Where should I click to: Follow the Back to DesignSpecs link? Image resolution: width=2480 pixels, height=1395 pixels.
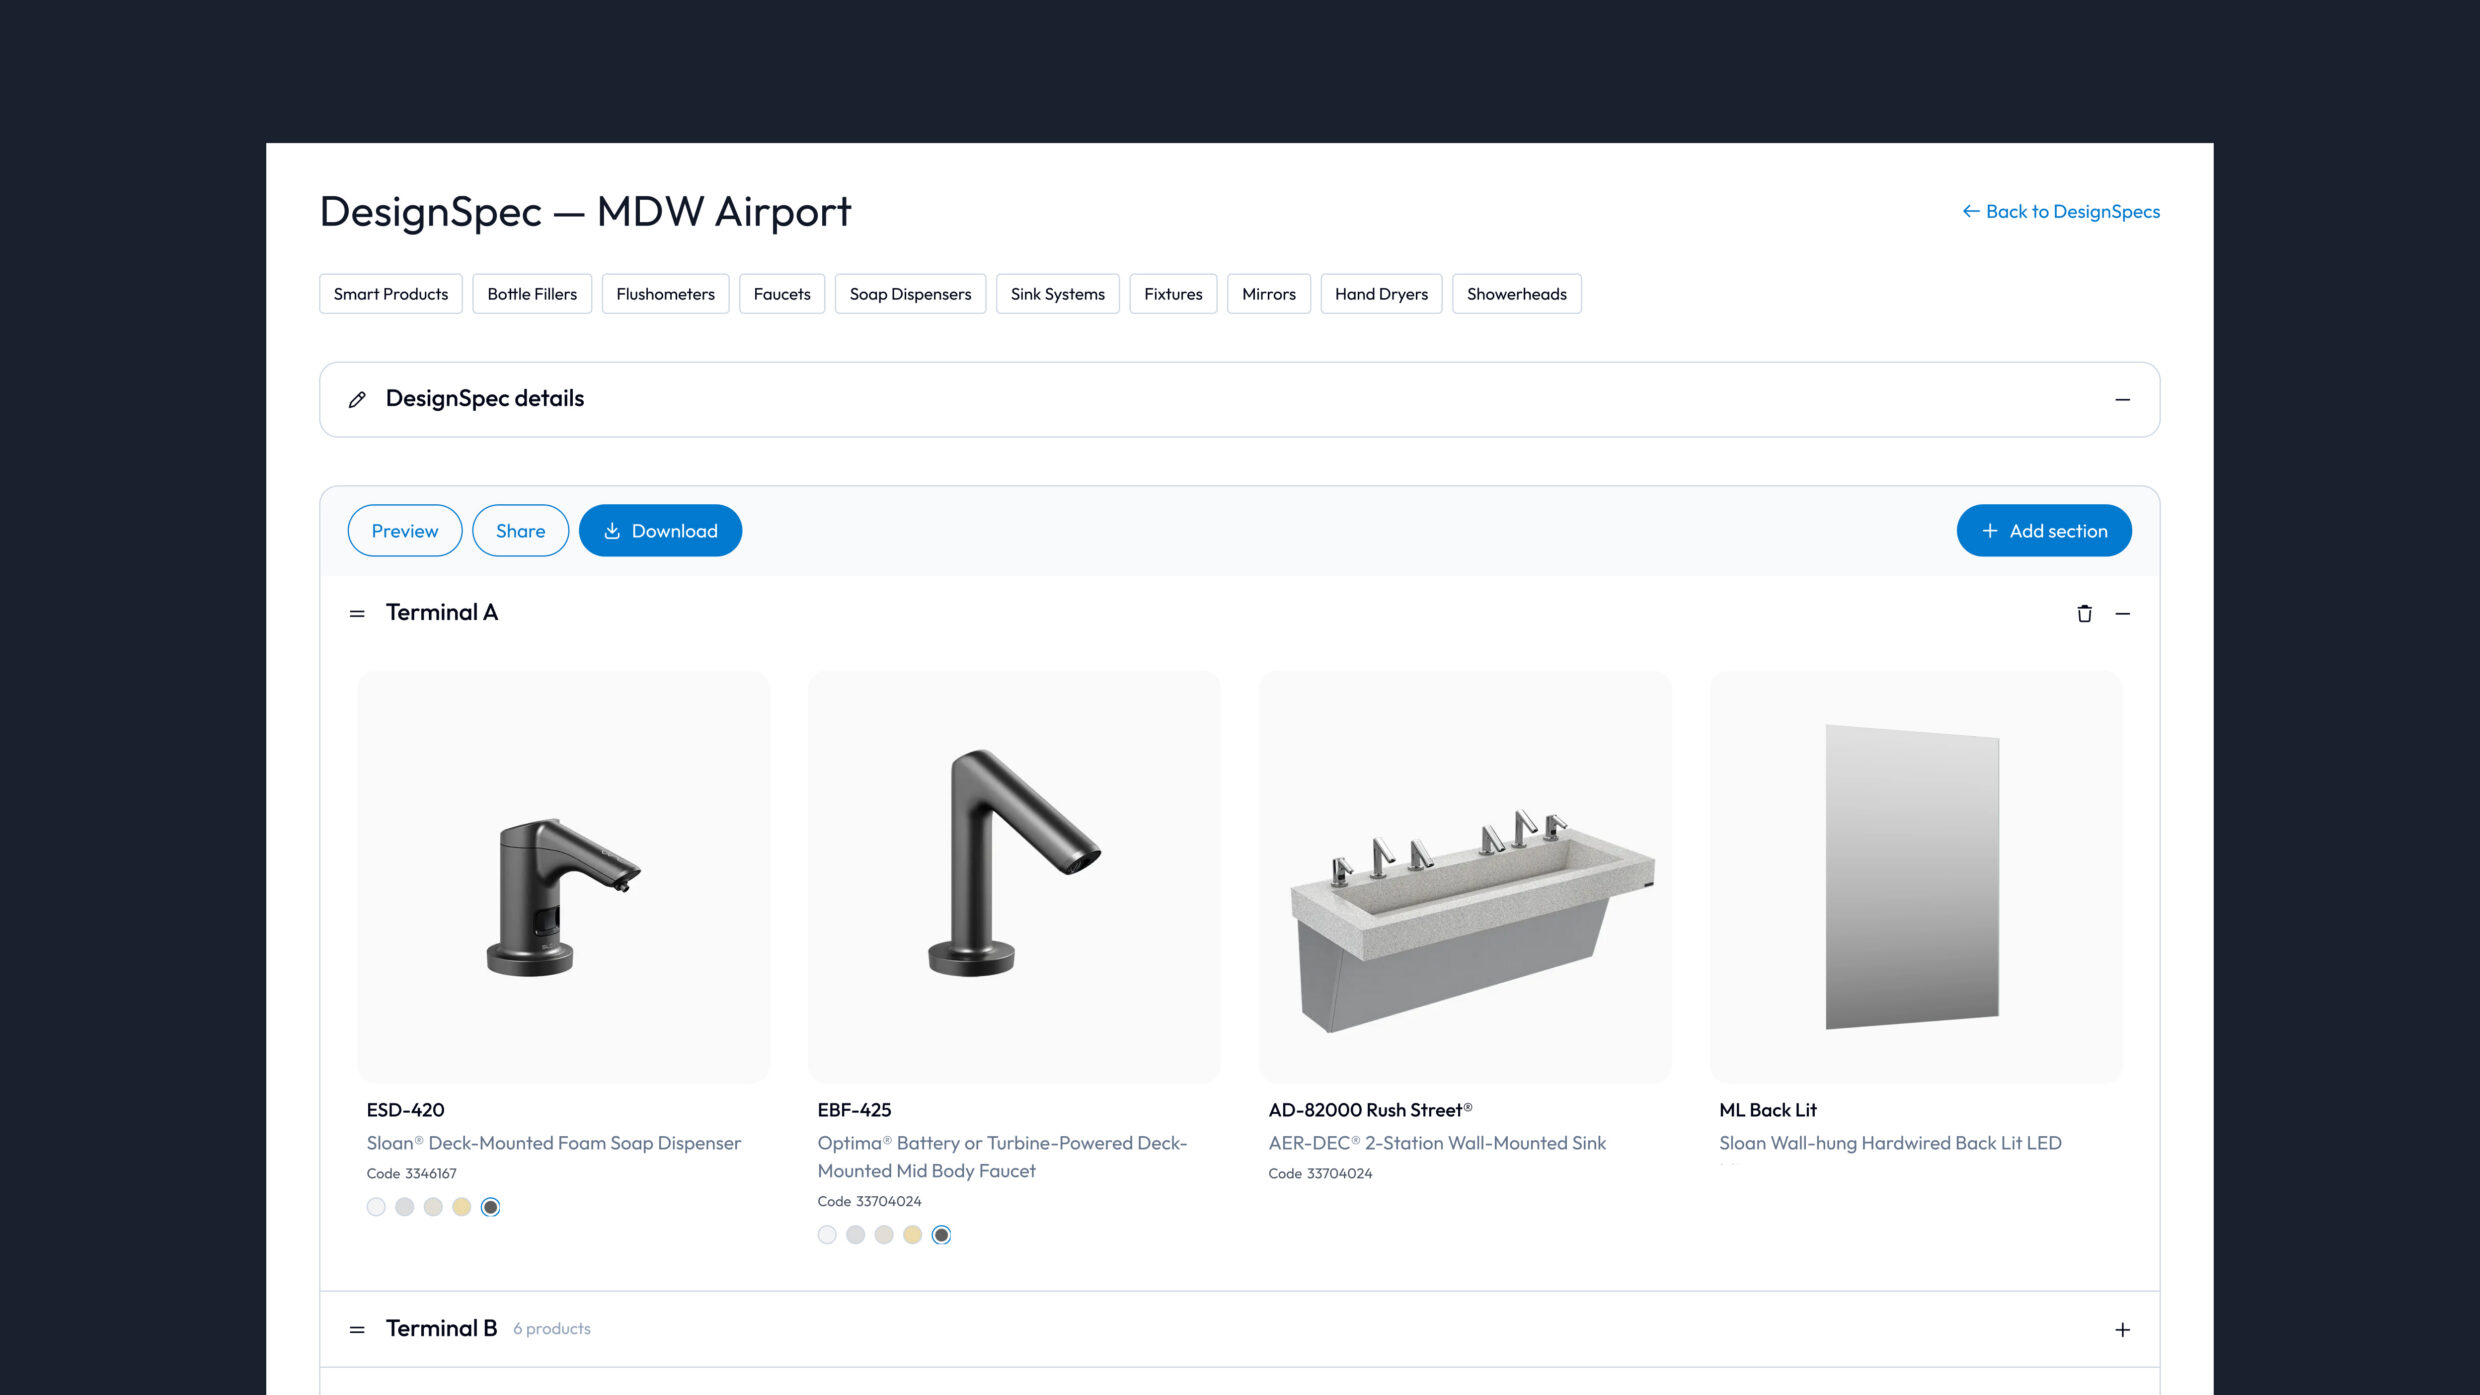click(x=2072, y=211)
